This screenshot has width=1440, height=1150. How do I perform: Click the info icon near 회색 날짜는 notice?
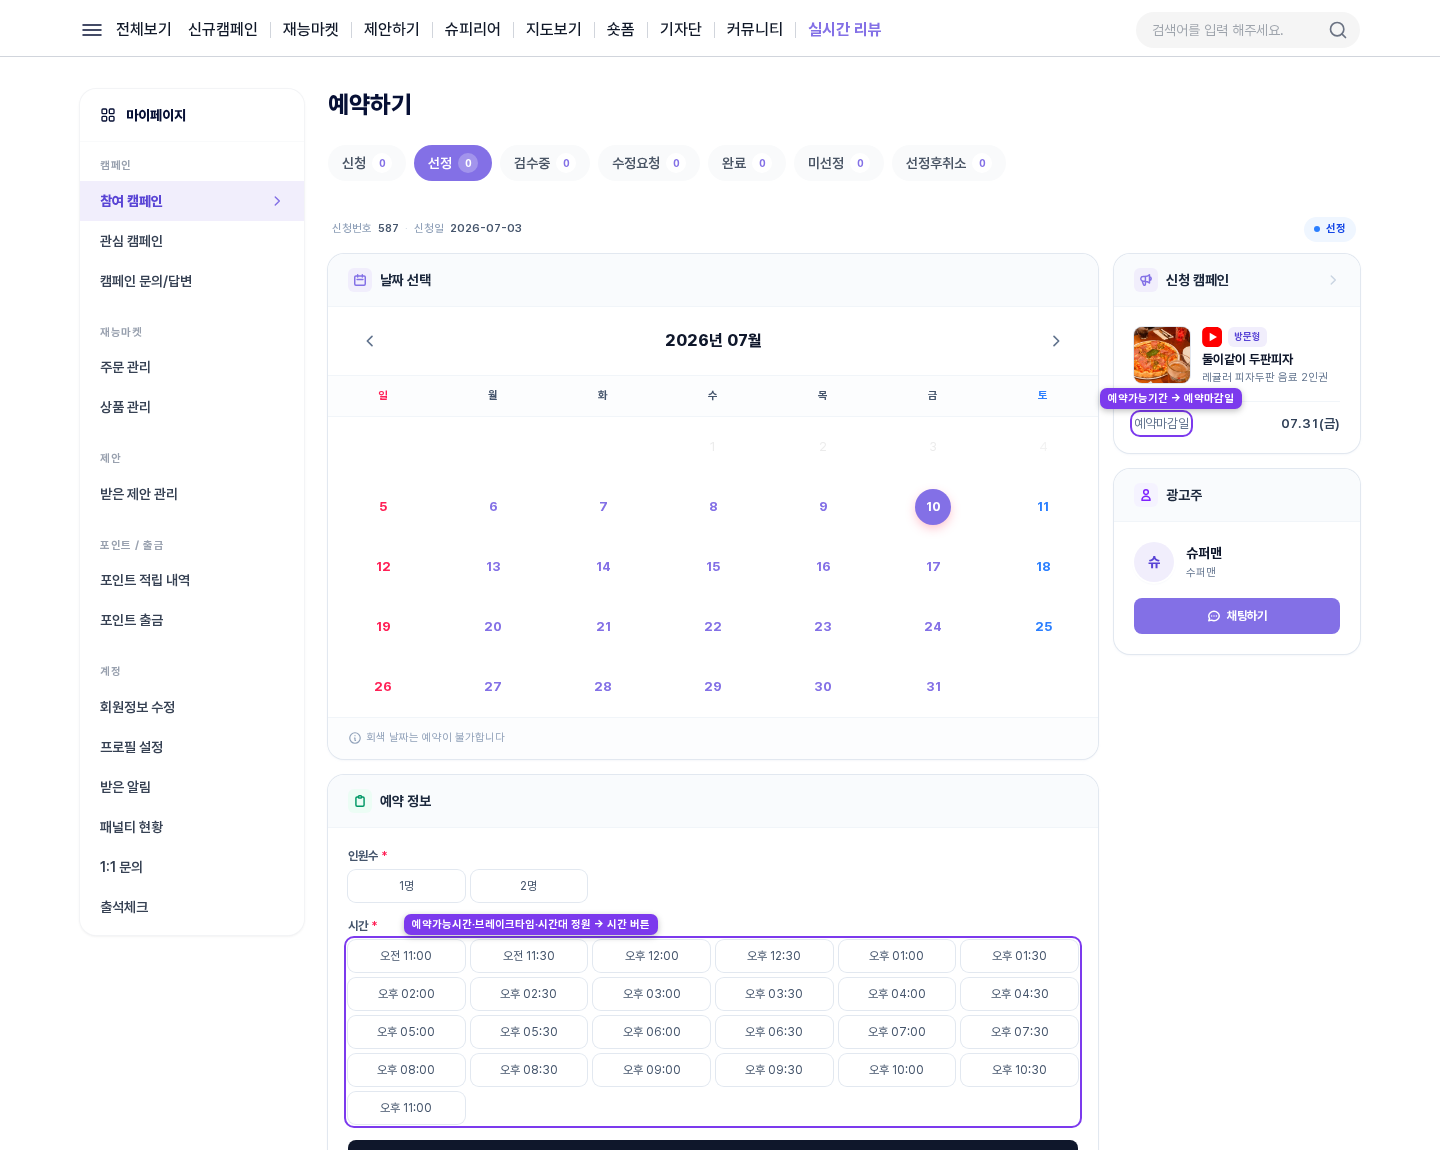click(354, 738)
